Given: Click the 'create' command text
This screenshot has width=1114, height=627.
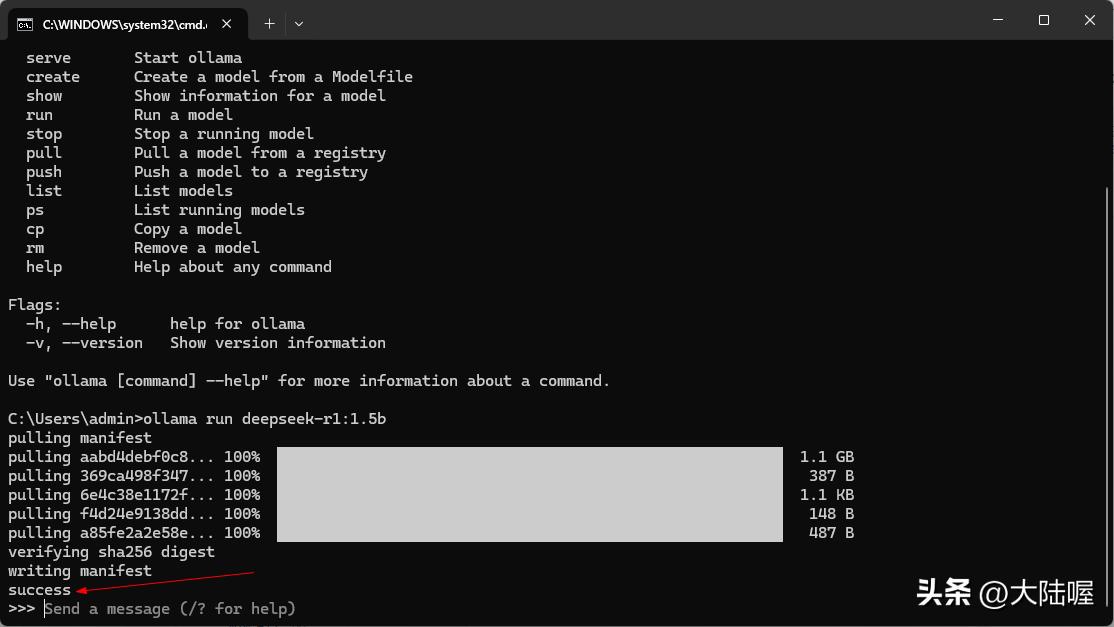Looking at the screenshot, I should click(53, 77).
